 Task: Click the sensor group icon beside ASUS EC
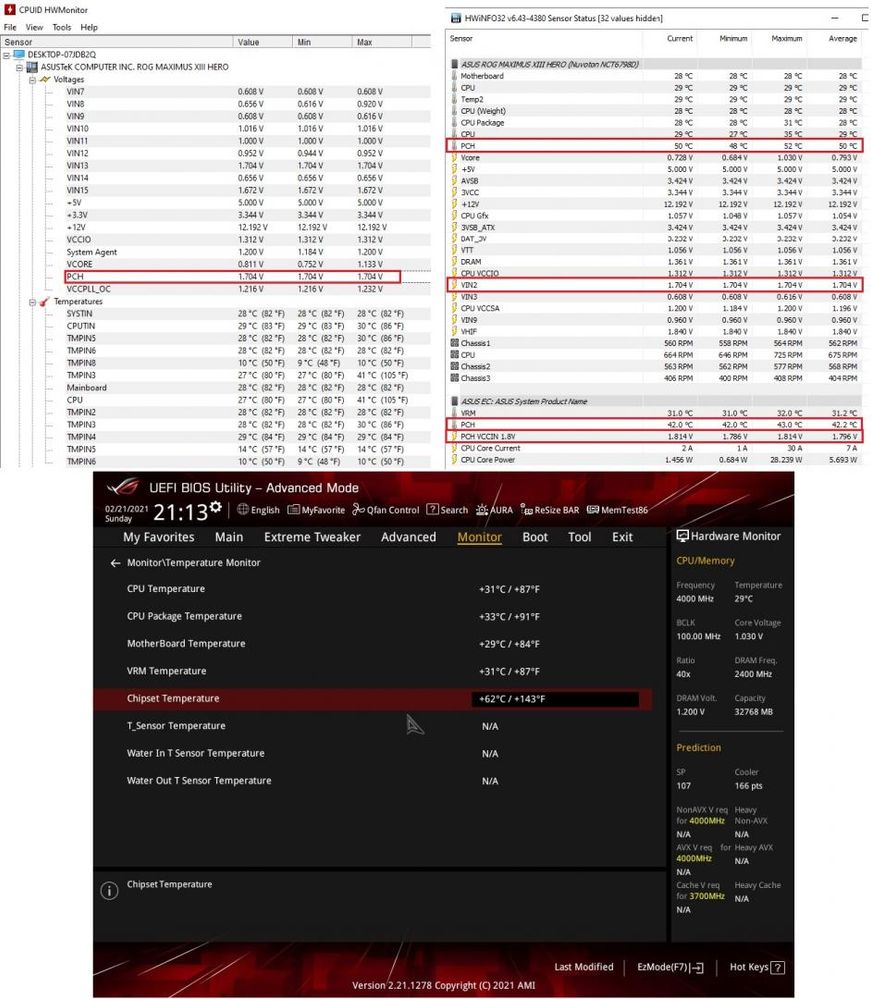tap(454, 401)
